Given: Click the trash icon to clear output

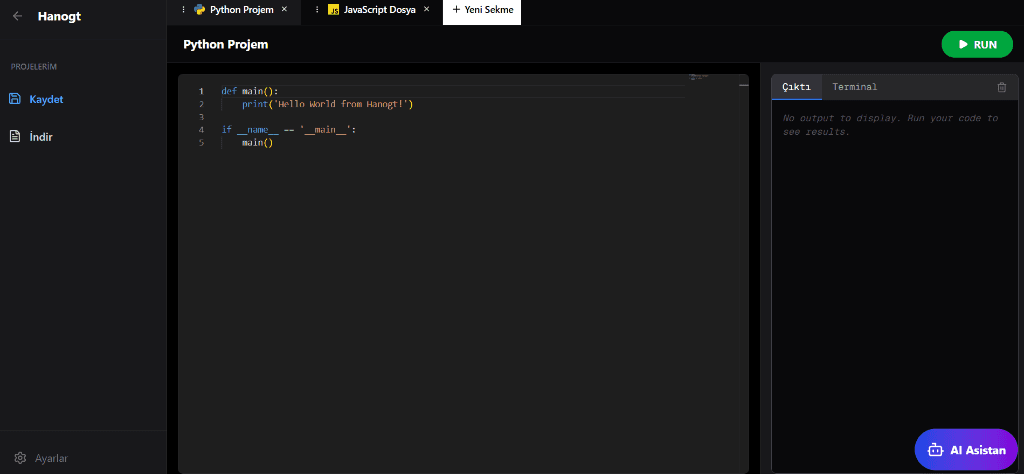Looking at the screenshot, I should [1002, 87].
